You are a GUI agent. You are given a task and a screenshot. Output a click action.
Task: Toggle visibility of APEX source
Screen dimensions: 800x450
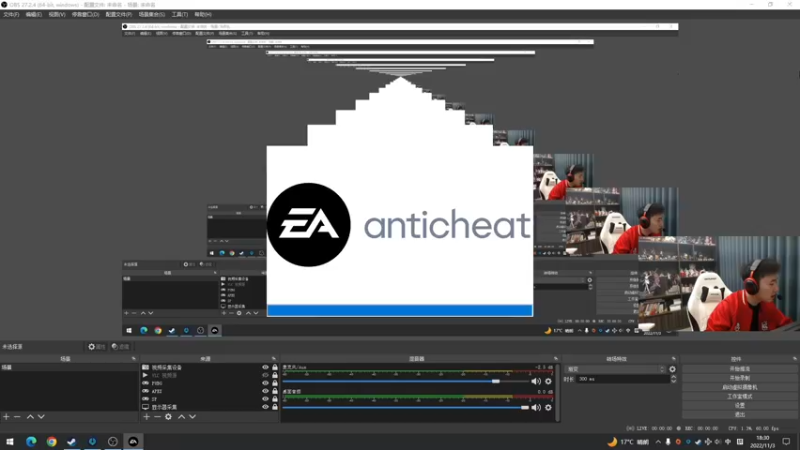point(265,391)
